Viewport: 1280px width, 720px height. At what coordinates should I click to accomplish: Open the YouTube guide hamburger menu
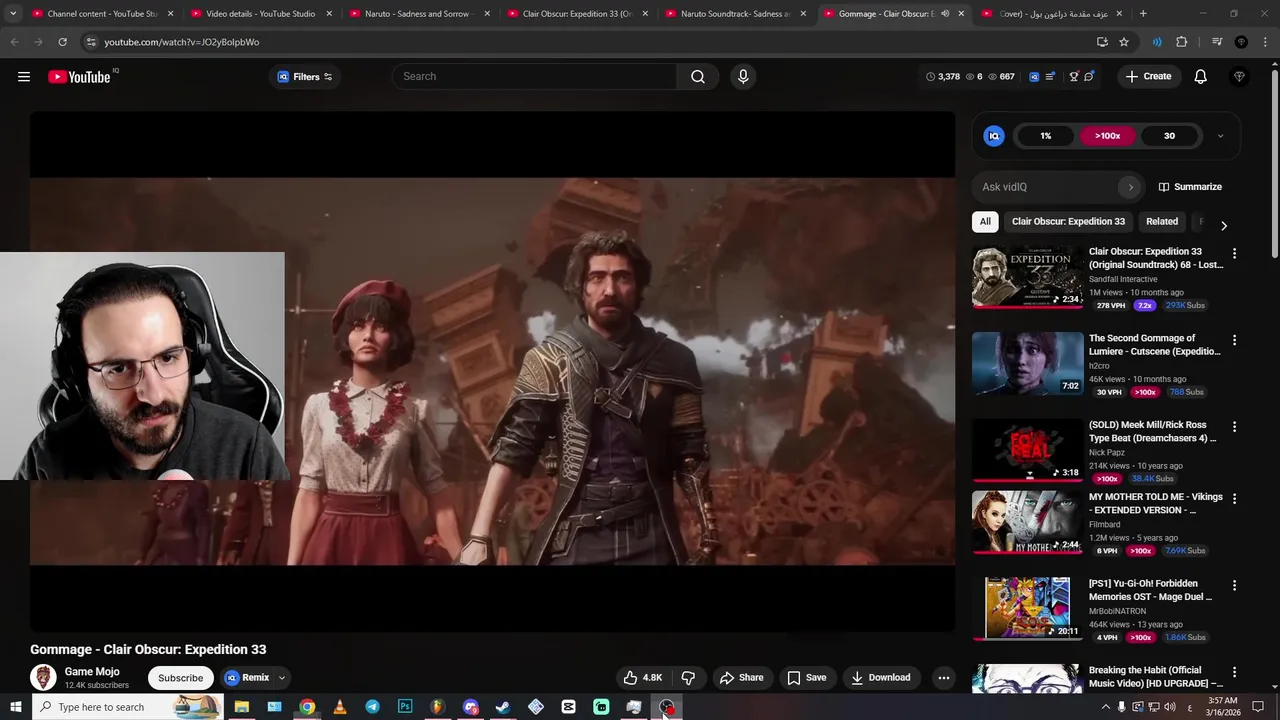click(x=24, y=76)
